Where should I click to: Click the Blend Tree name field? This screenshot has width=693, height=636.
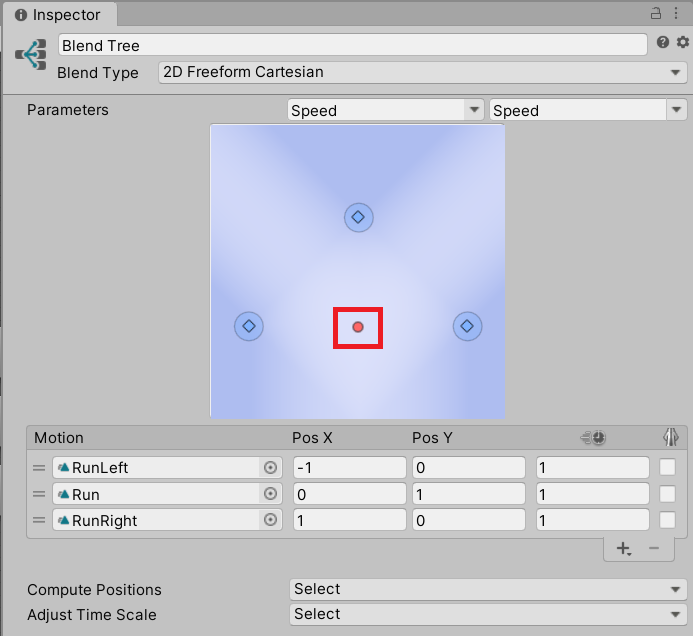[x=352, y=45]
